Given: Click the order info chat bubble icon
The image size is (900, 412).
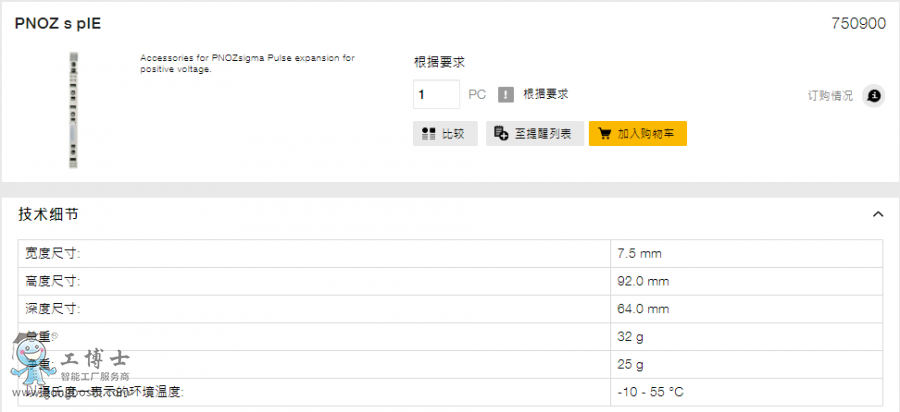Looking at the screenshot, I should pos(874,96).
